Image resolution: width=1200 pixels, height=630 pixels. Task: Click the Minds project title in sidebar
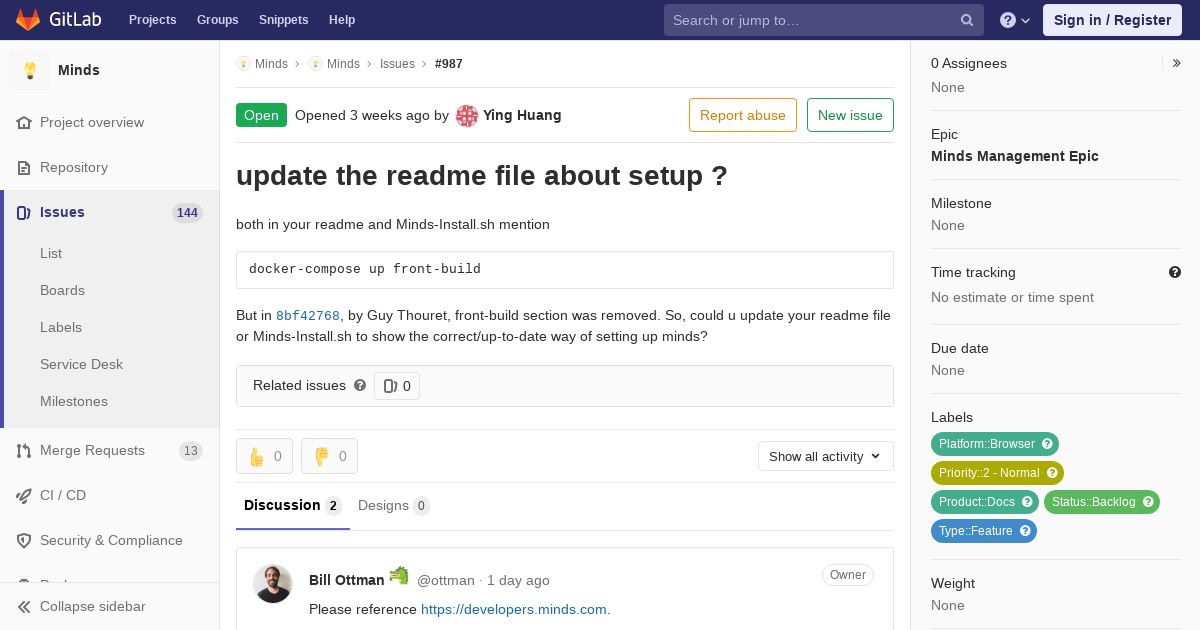[79, 70]
